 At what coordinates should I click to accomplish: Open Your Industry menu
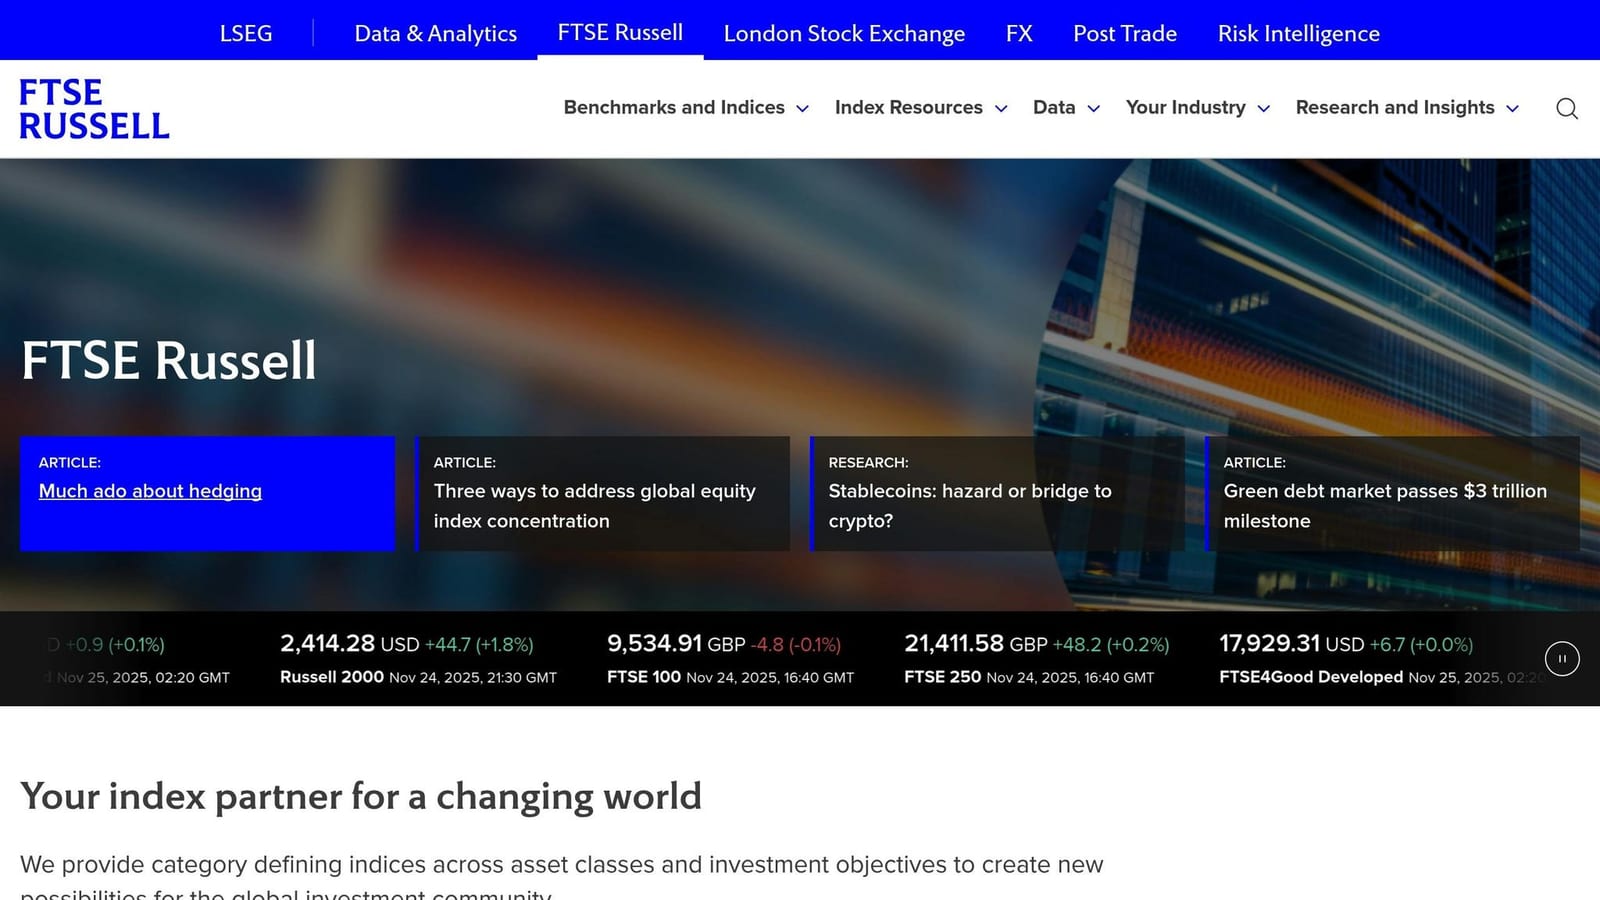point(1186,107)
